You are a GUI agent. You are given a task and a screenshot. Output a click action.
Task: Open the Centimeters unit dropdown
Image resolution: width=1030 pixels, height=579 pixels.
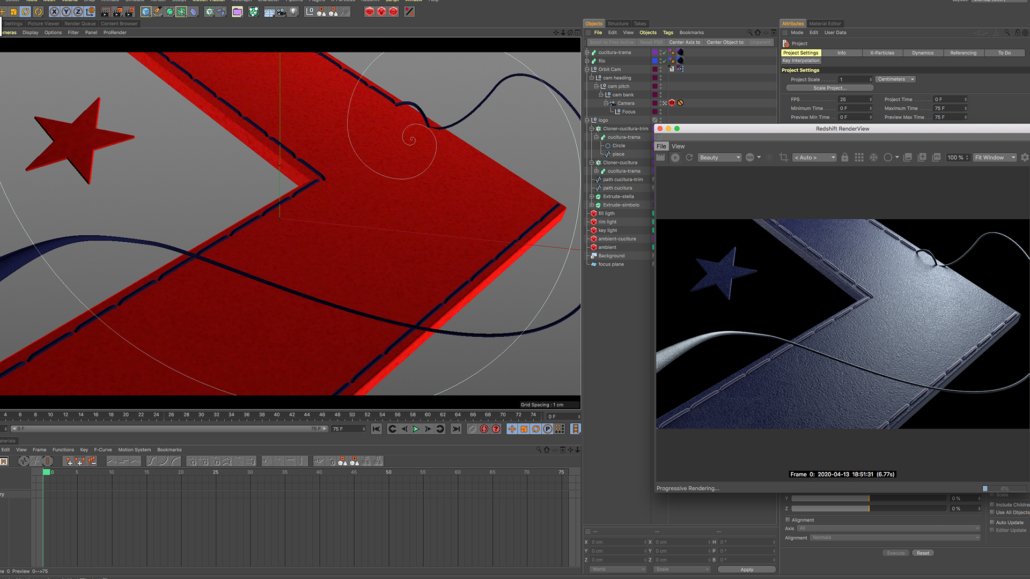[x=895, y=80]
